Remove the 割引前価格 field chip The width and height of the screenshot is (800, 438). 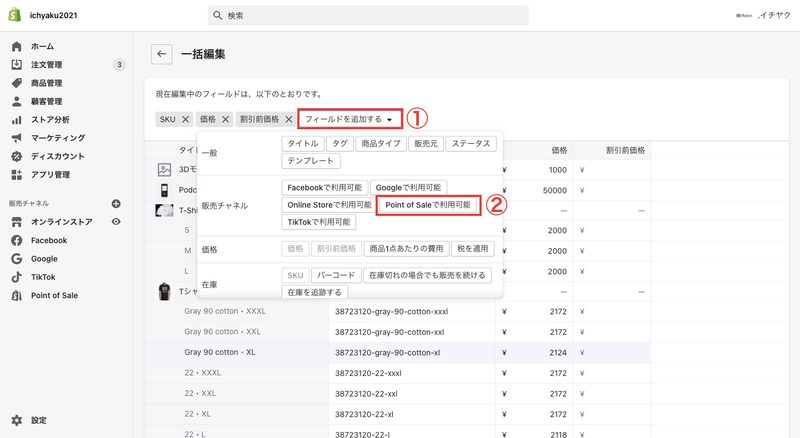point(289,119)
